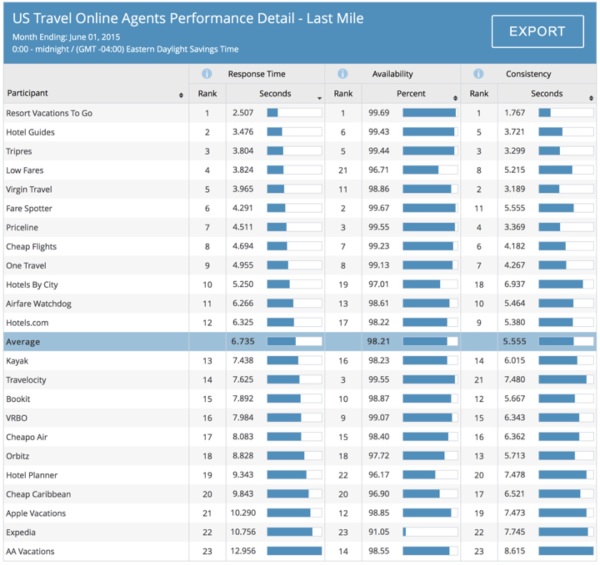
Task: Select the Low Fares participant
Action: click(24, 170)
